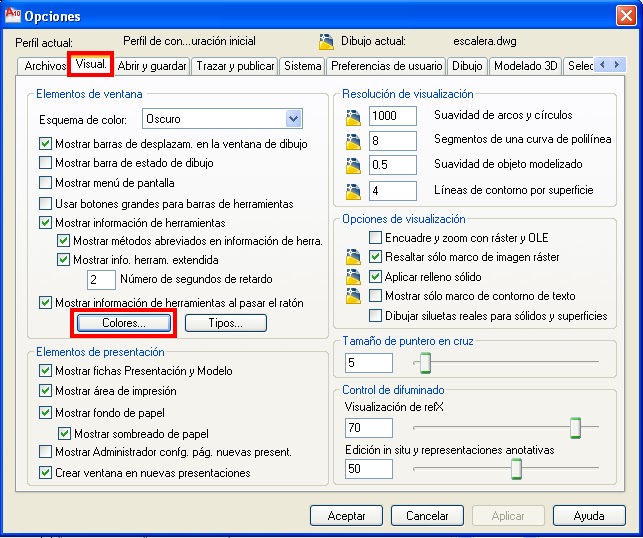Open the Archivos tab
The height and width of the screenshot is (538, 643).
[44, 66]
